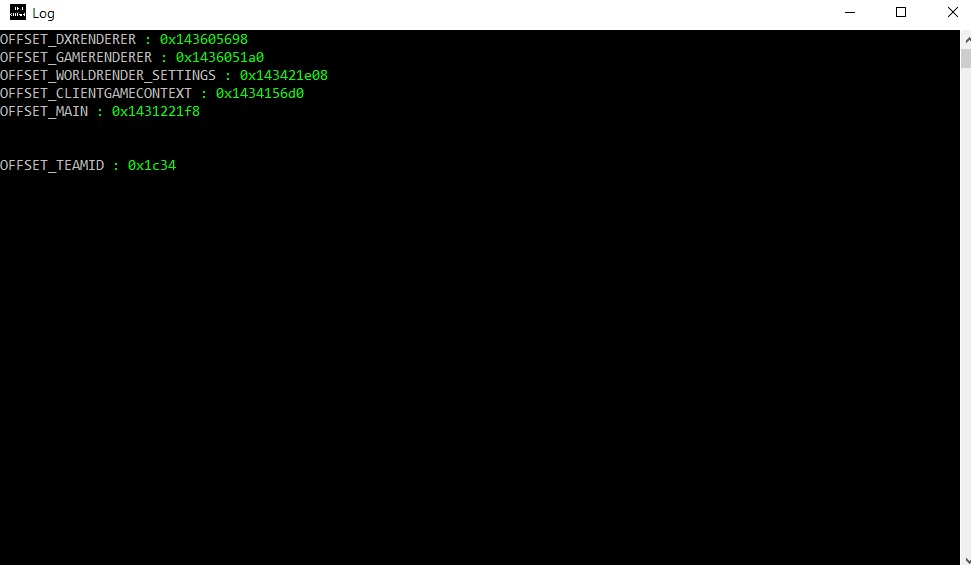This screenshot has height=565, width=971.
Task: Click the value 0x143605698
Action: point(204,39)
